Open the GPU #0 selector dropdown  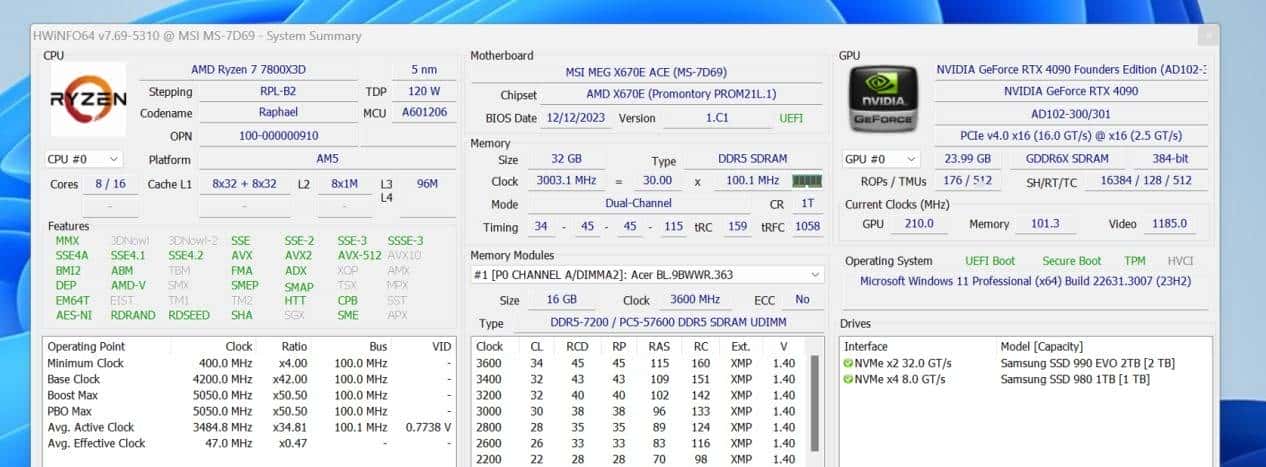tap(881, 159)
